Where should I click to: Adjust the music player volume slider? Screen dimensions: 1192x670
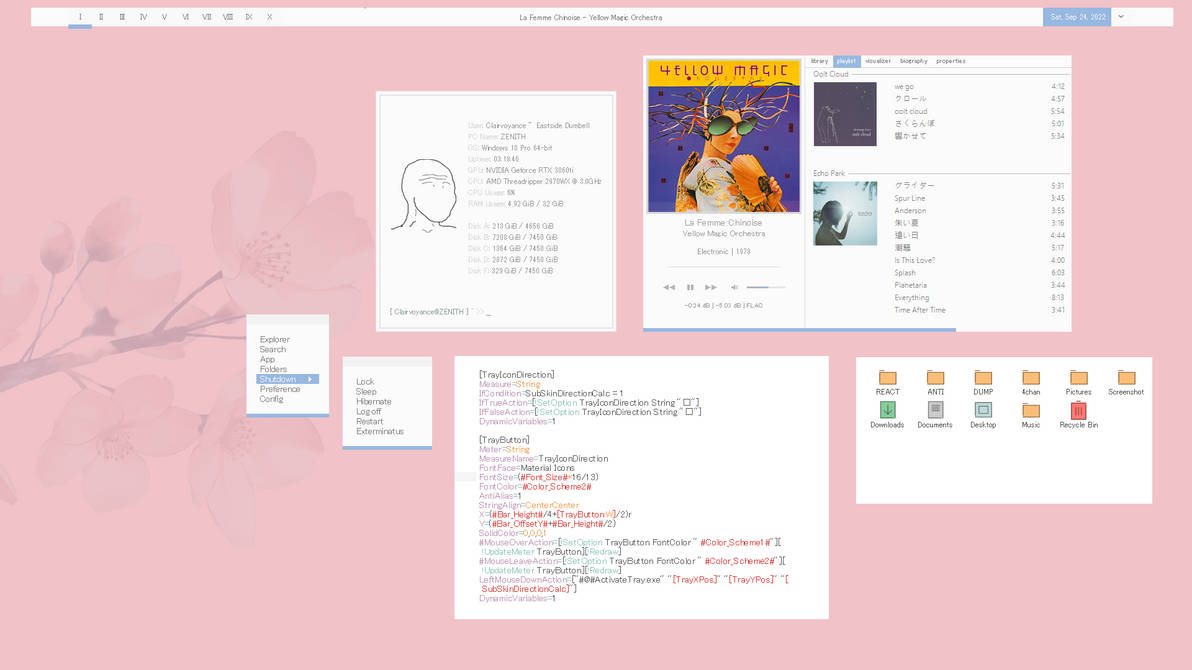click(x=765, y=287)
